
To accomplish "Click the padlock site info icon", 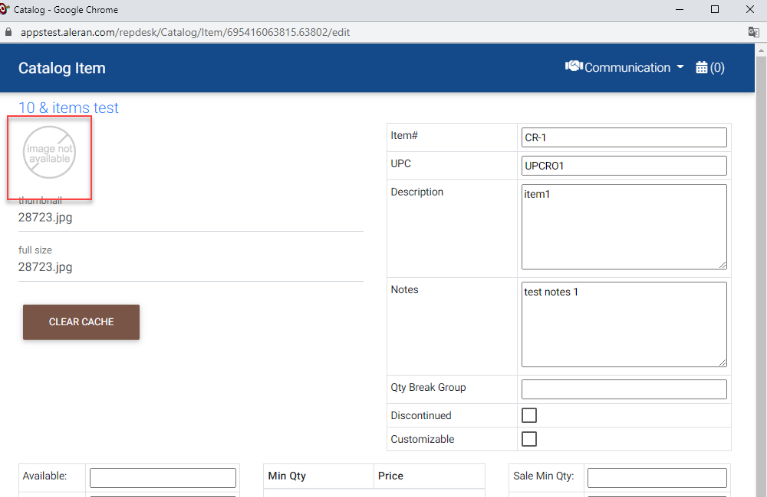I will click(8, 32).
